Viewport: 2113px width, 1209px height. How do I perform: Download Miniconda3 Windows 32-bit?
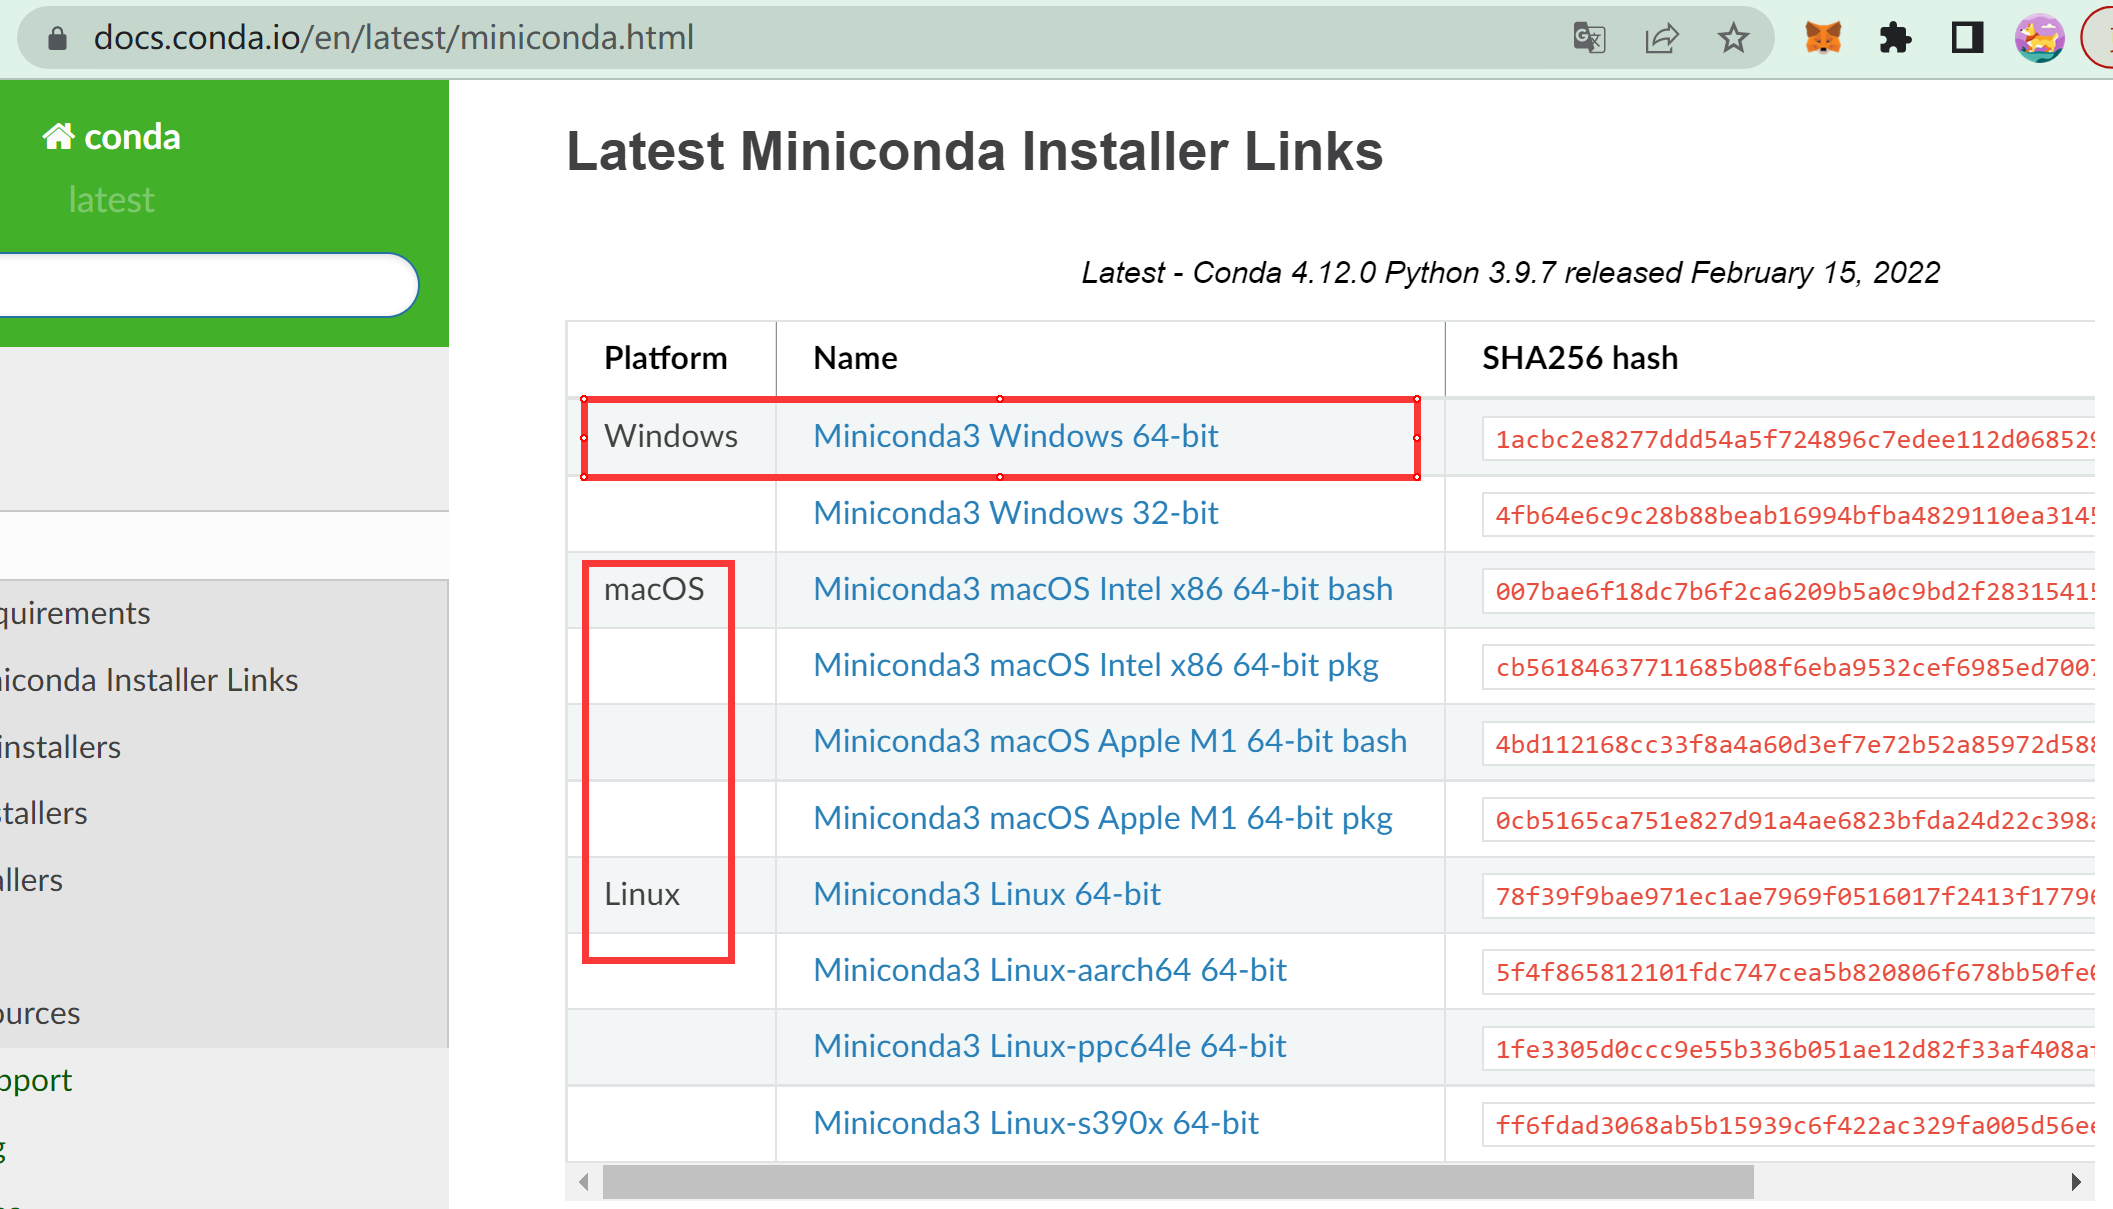coord(1015,513)
